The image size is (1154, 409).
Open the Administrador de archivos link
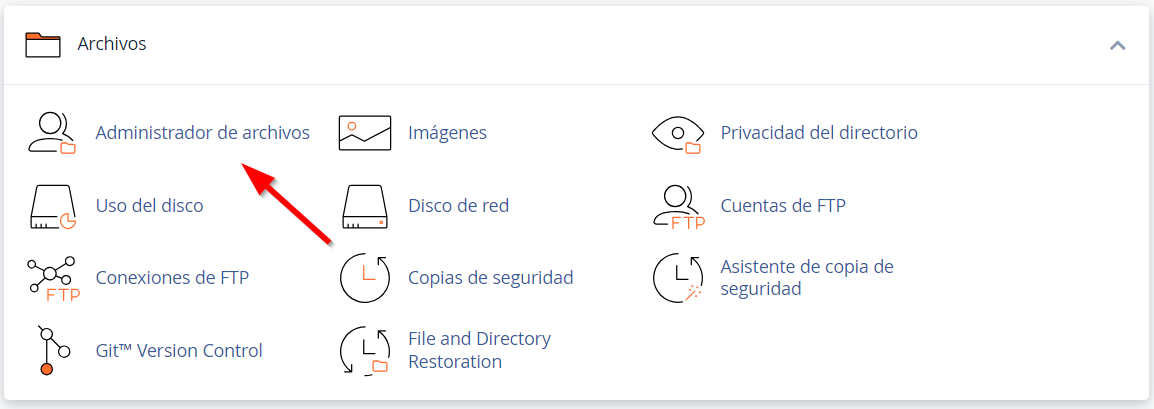(x=203, y=133)
